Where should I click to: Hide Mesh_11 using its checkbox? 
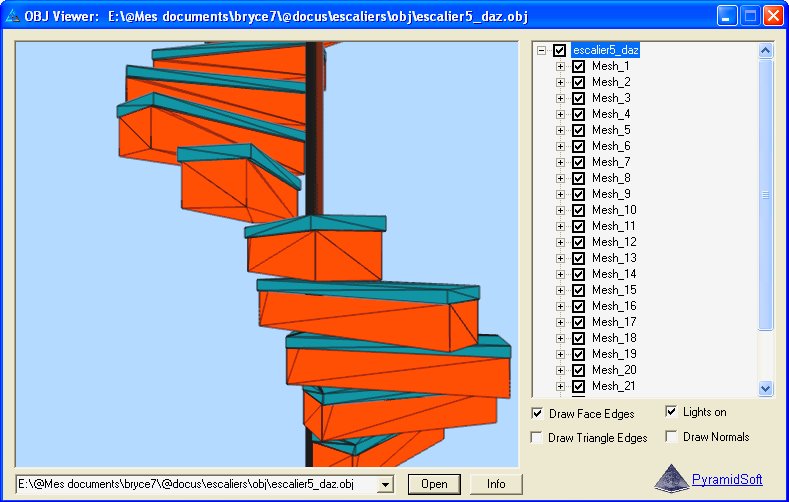pyautogui.click(x=579, y=226)
